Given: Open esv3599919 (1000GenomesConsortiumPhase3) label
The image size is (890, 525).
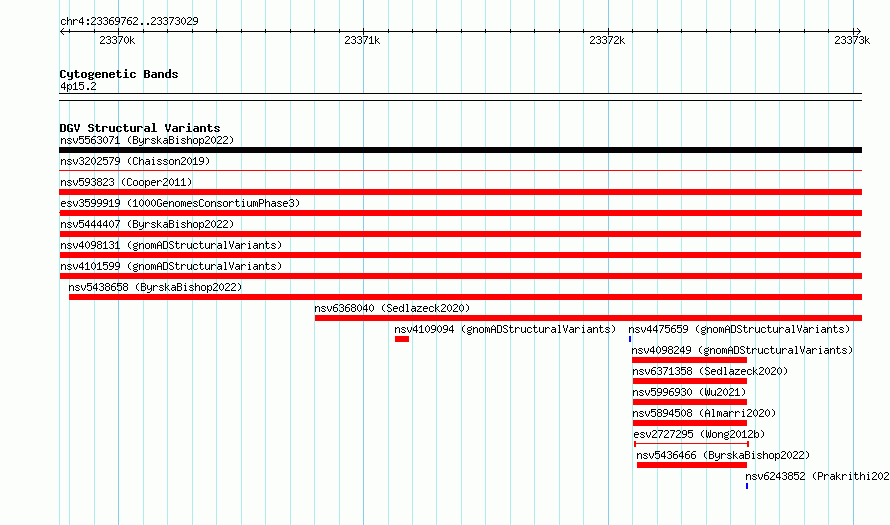Looking at the screenshot, I should click(x=180, y=203).
